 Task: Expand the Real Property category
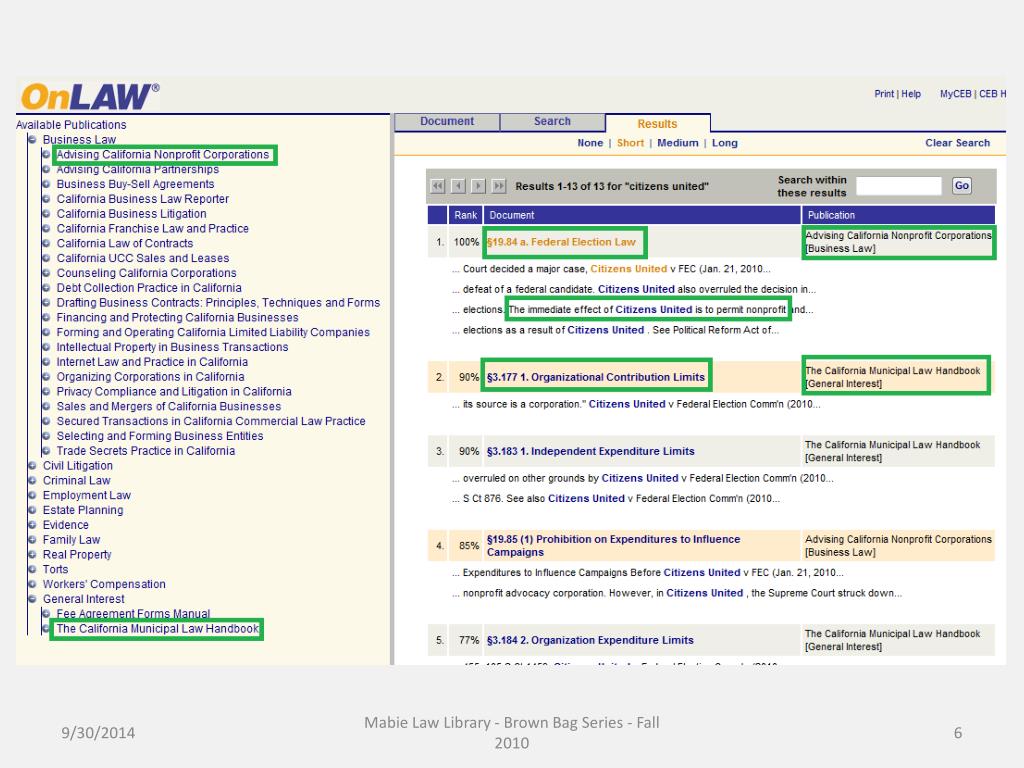click(32, 554)
